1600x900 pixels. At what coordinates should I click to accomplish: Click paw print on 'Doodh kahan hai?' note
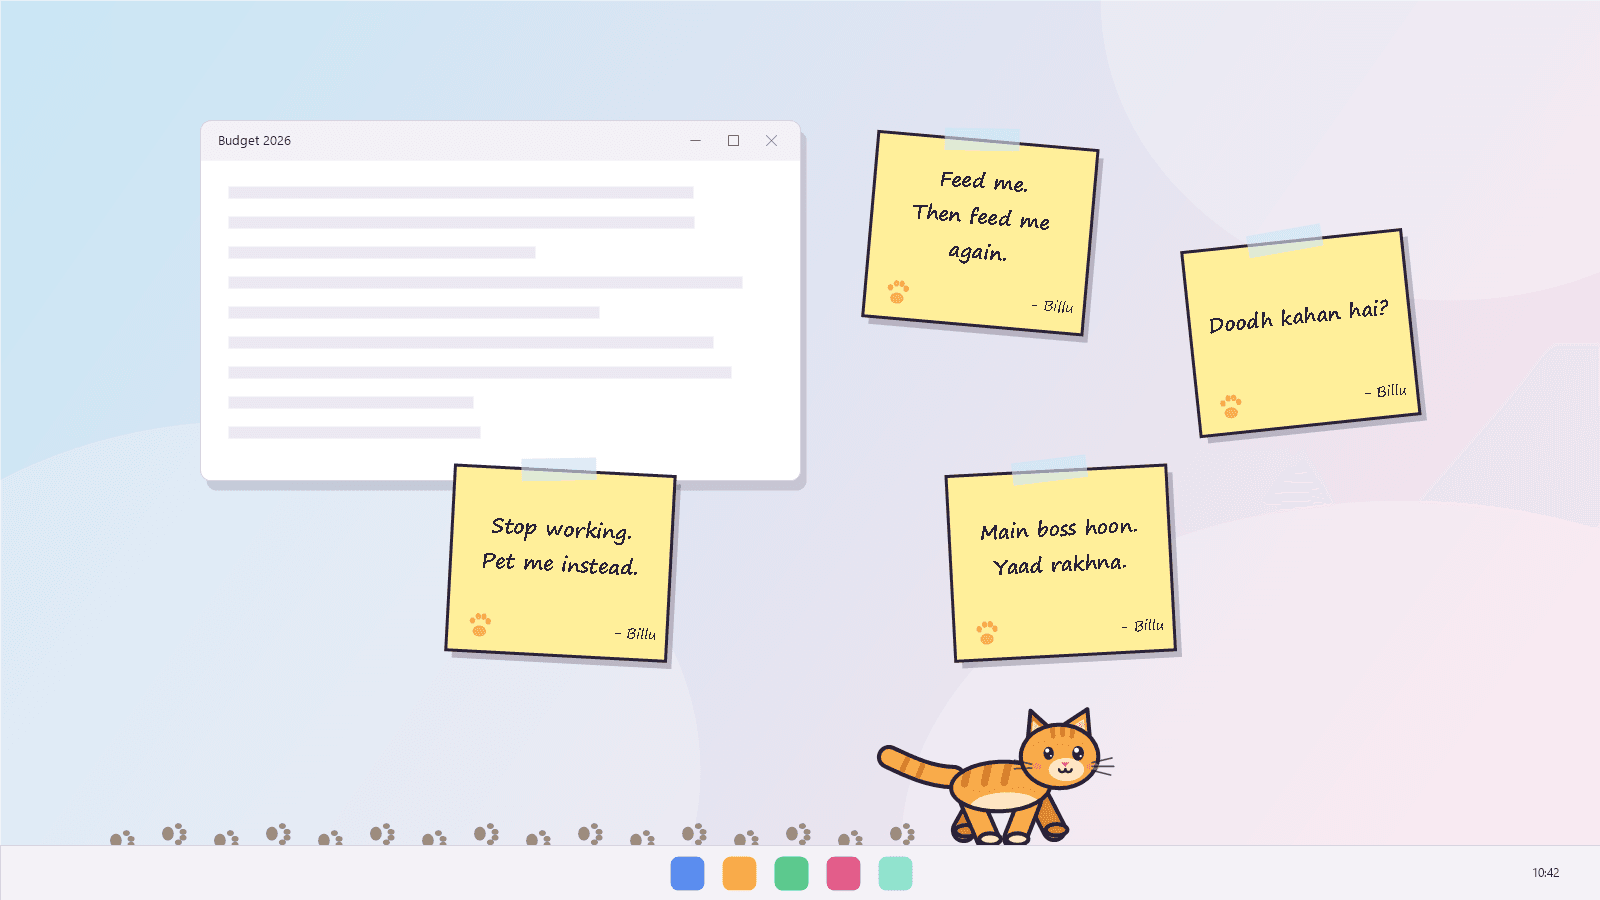1231,406
